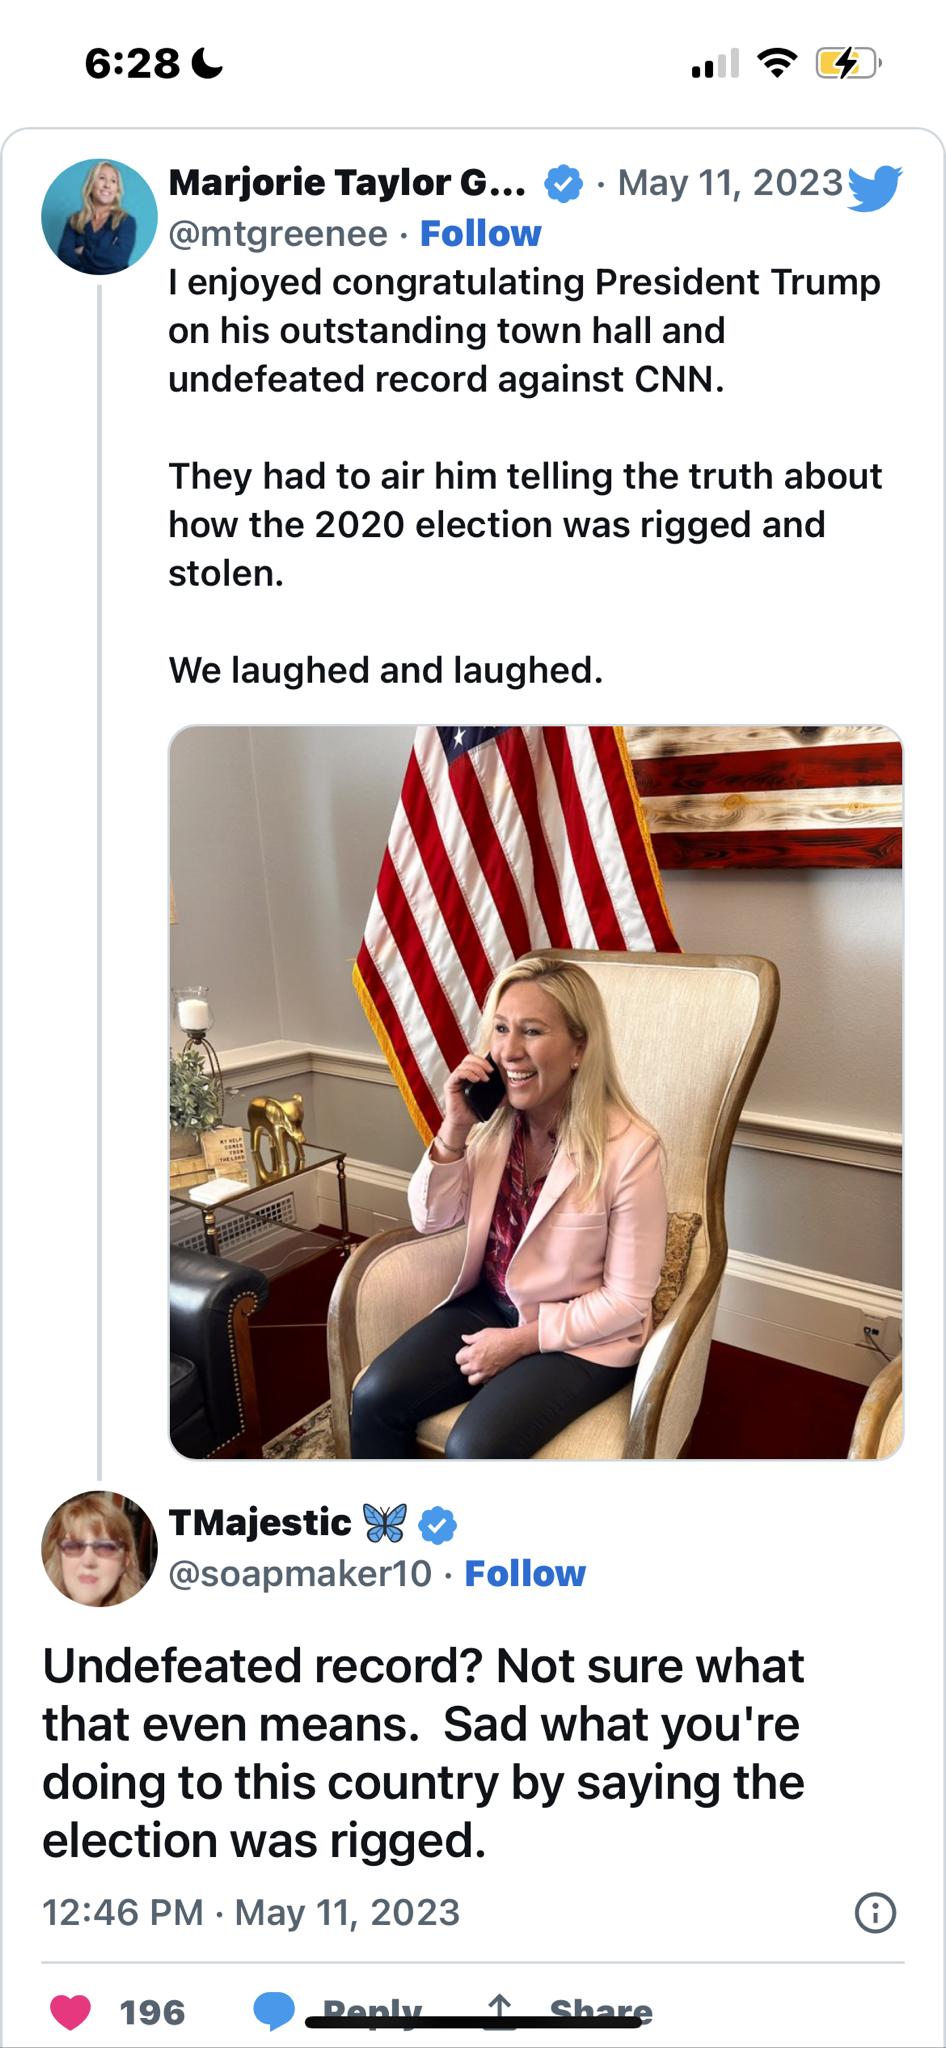
Task: Tap the Share arrow icon
Action: (500, 2010)
